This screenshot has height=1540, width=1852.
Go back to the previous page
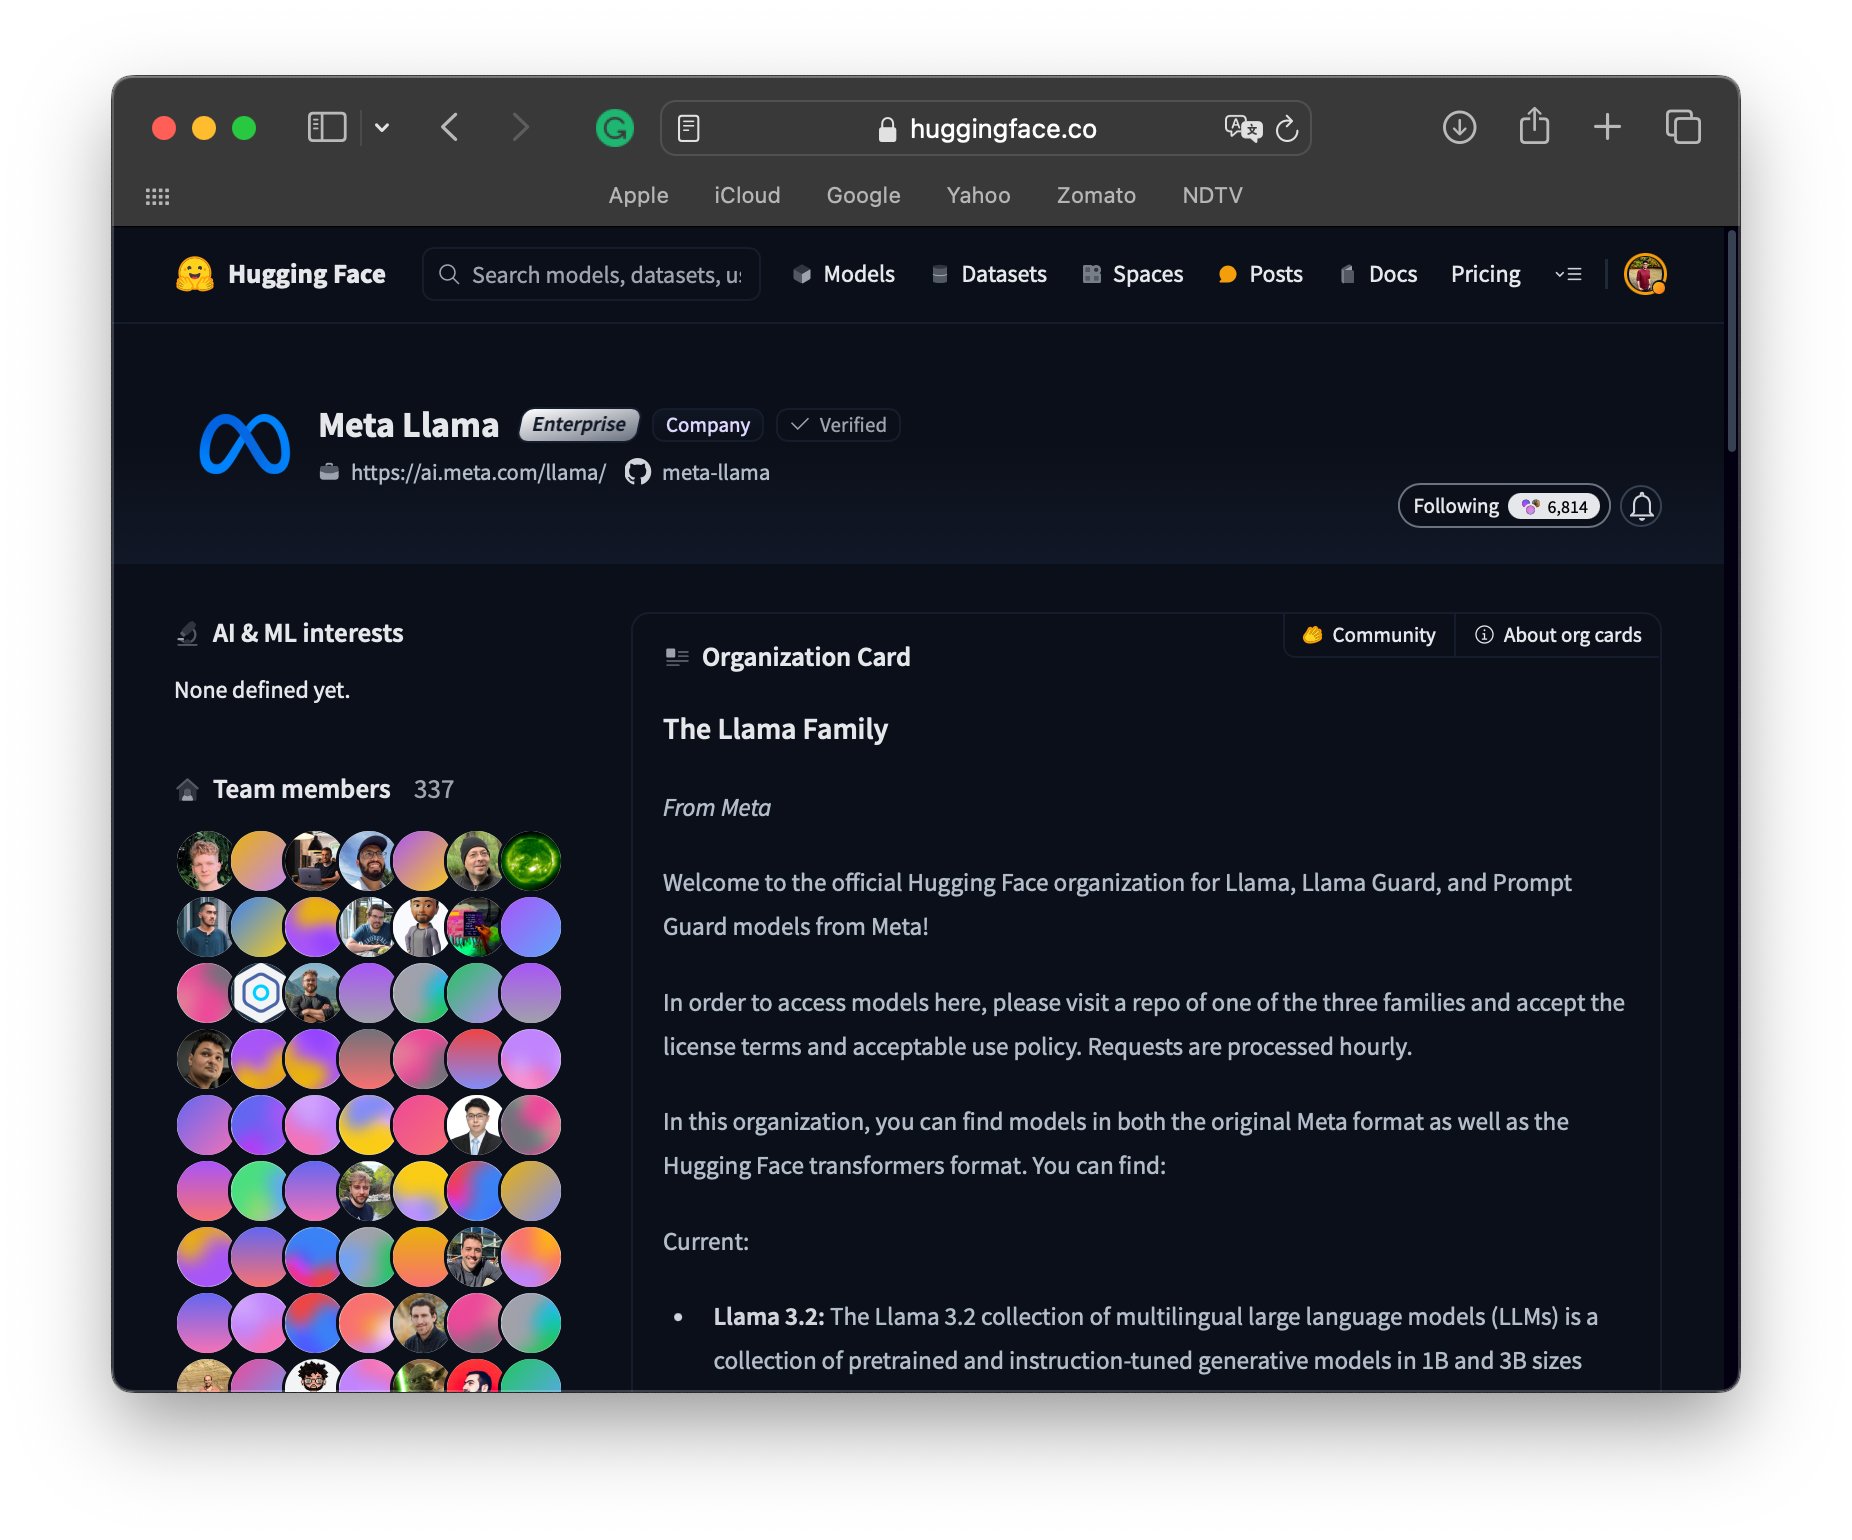450,128
